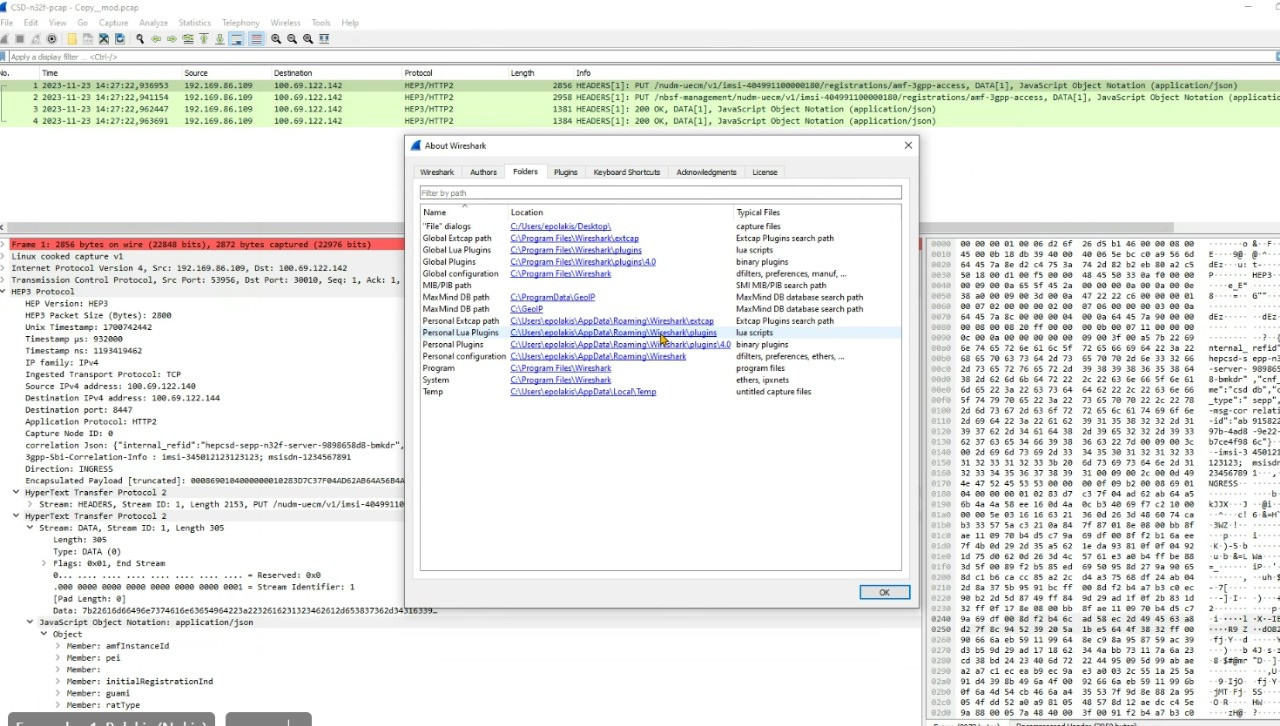This screenshot has width=1280, height=726.
Task: Sort folders by the Typical Files header
Action: click(817, 212)
